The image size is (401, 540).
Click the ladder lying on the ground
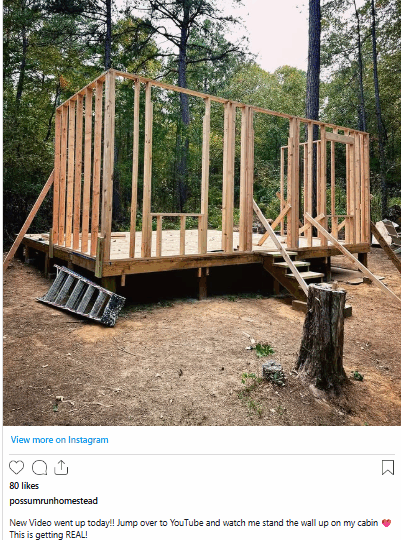[x=81, y=295]
